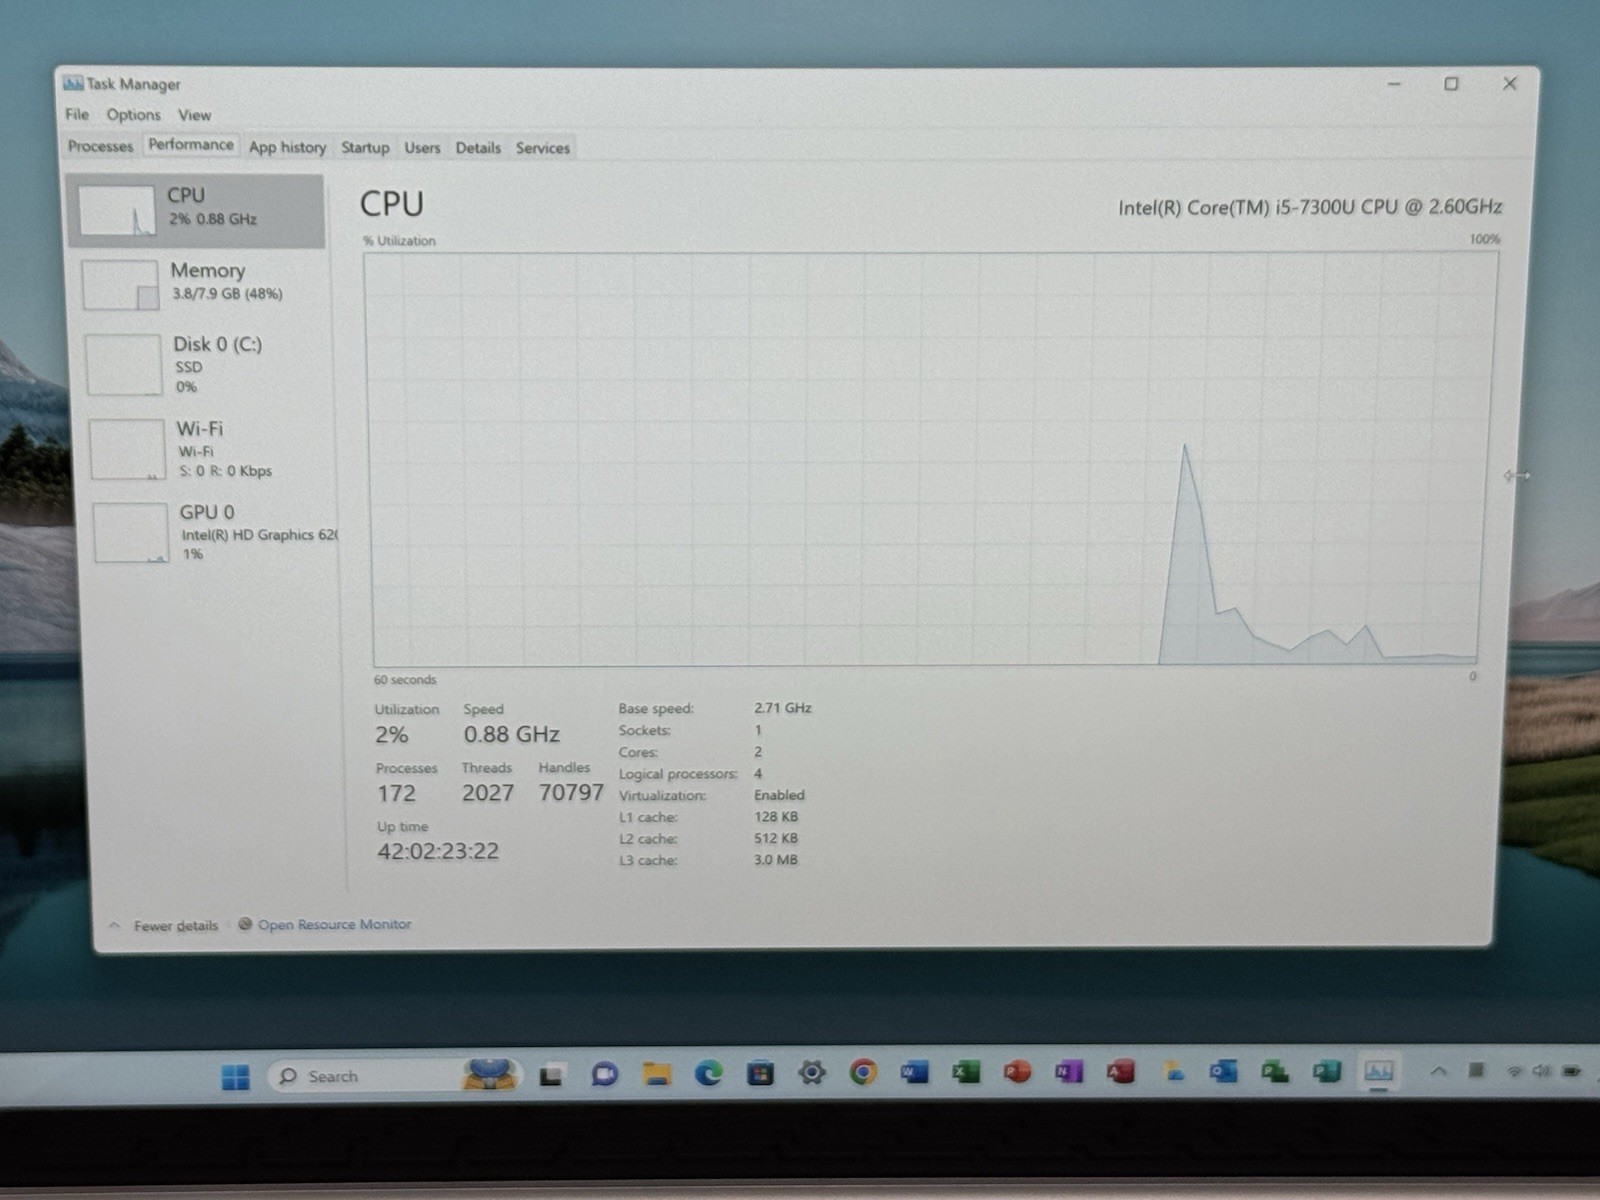The width and height of the screenshot is (1600, 1200).
Task: Click the '60 seconds' graph label
Action: click(405, 680)
